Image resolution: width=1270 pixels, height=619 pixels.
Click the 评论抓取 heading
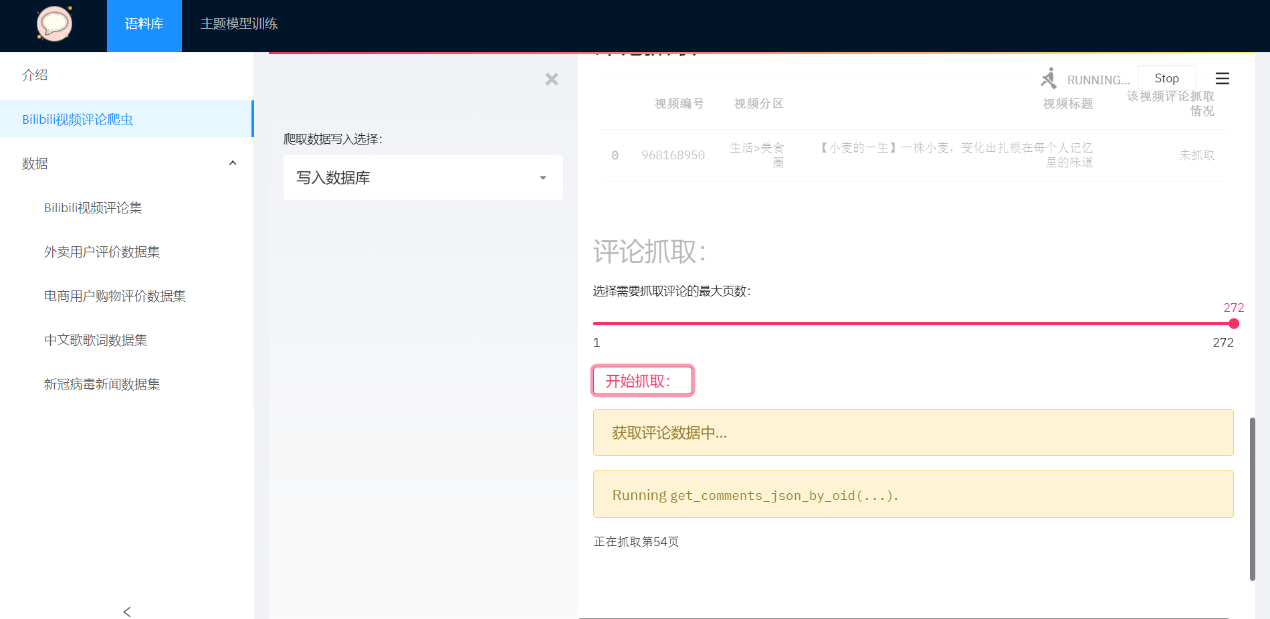point(650,252)
